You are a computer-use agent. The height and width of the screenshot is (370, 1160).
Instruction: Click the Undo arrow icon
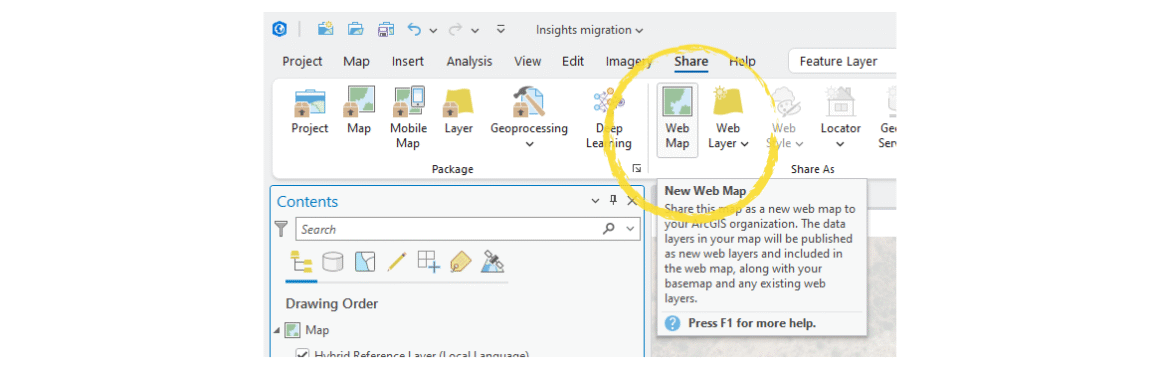(414, 30)
